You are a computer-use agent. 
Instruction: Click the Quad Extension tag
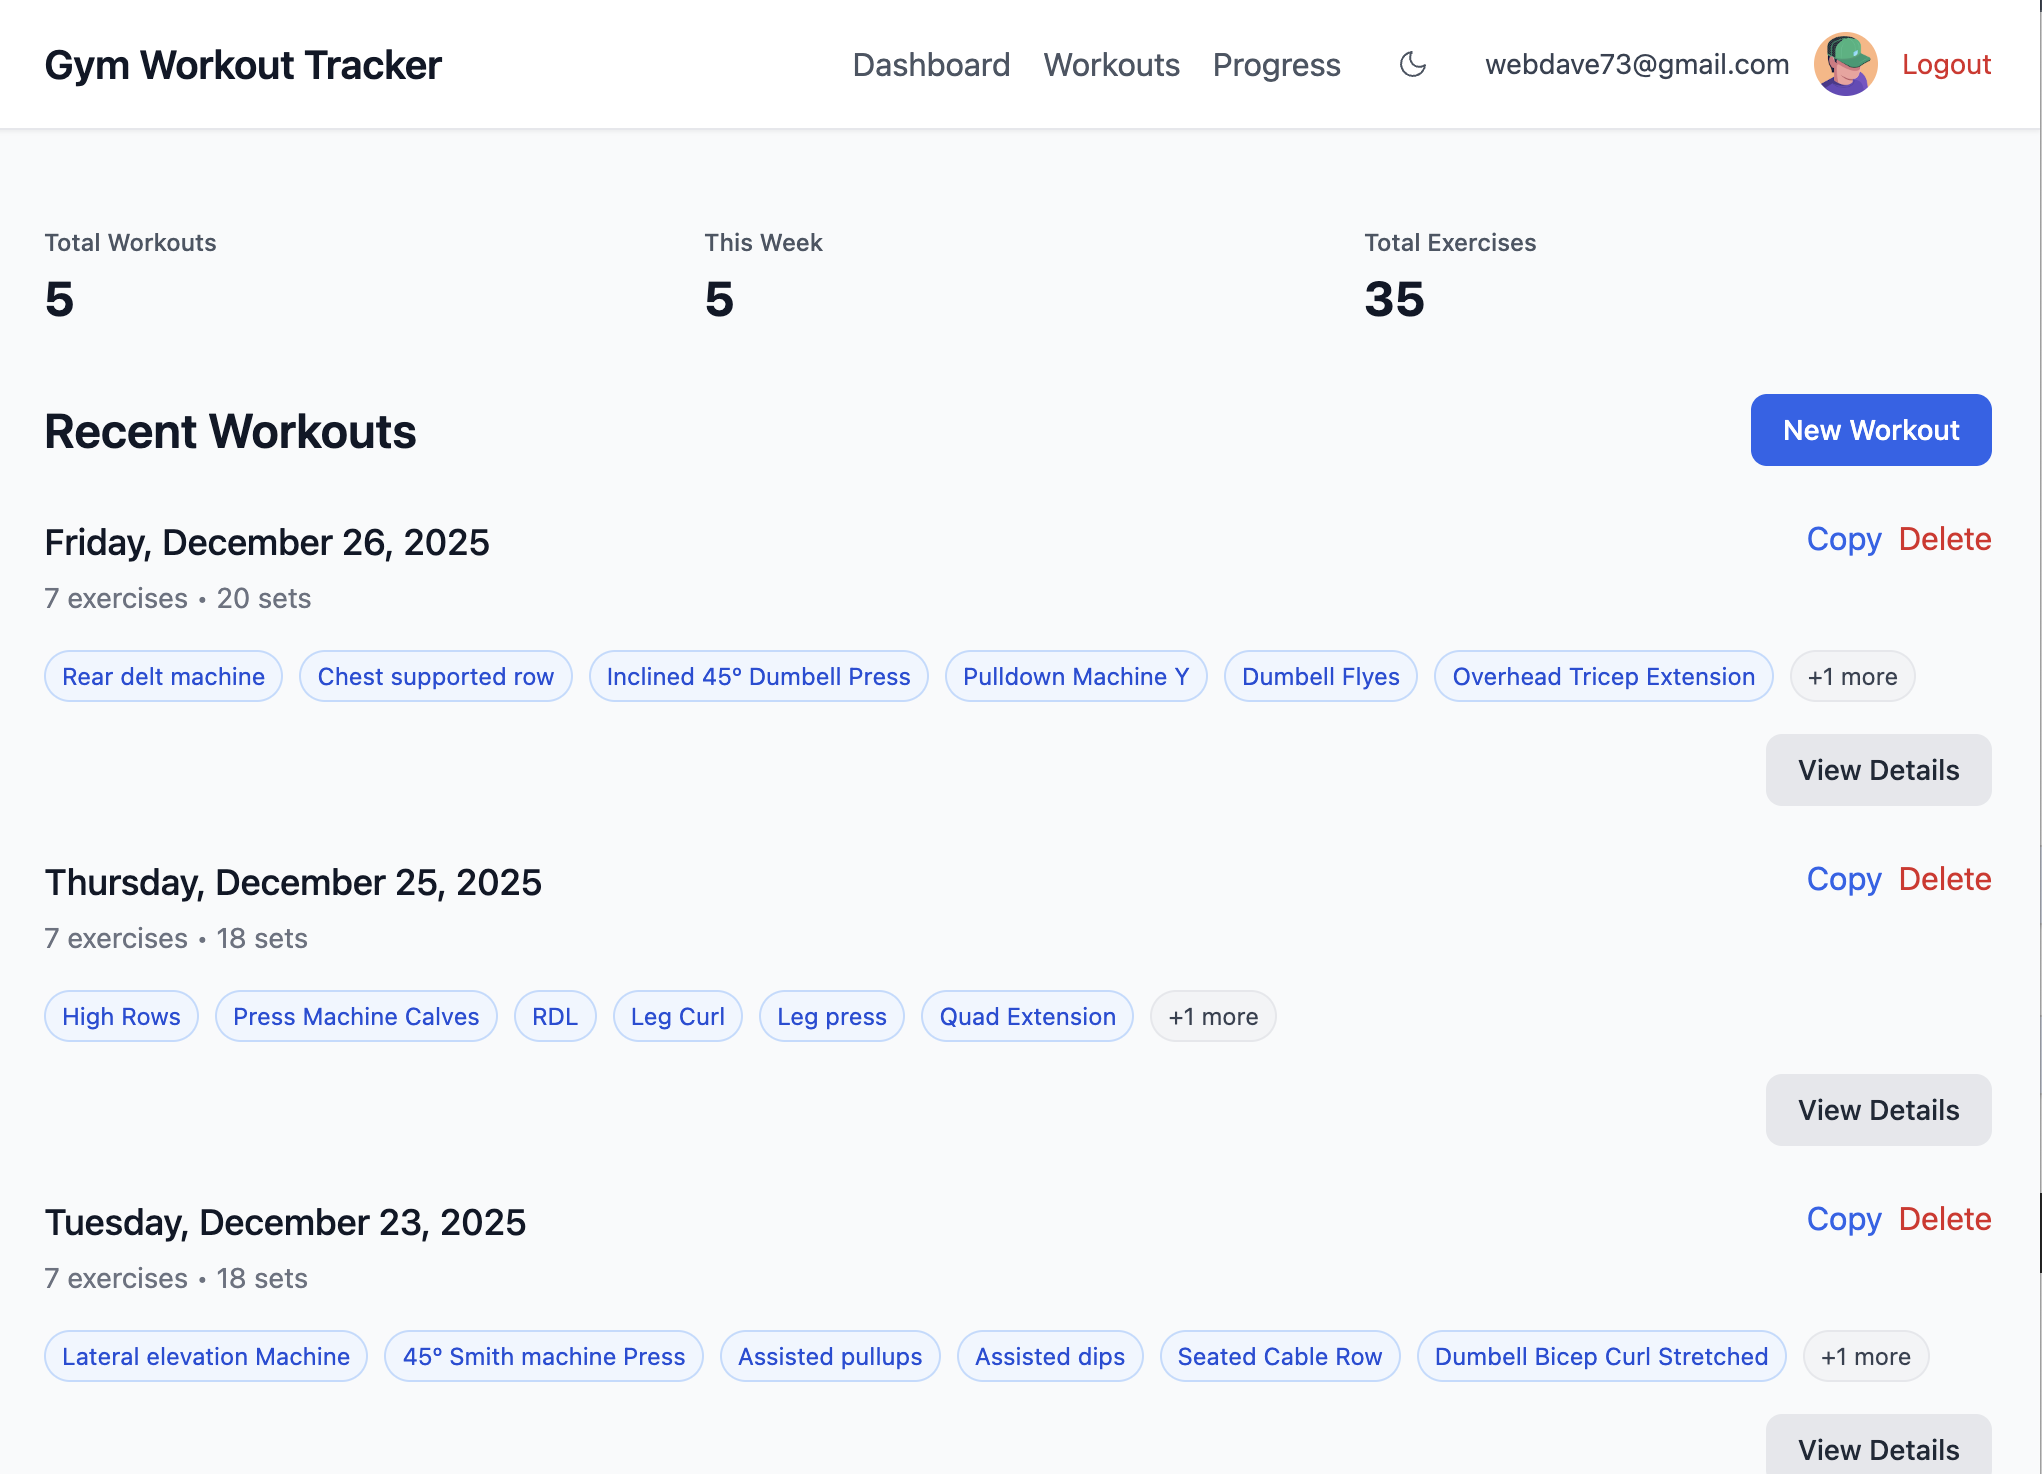1027,1017
